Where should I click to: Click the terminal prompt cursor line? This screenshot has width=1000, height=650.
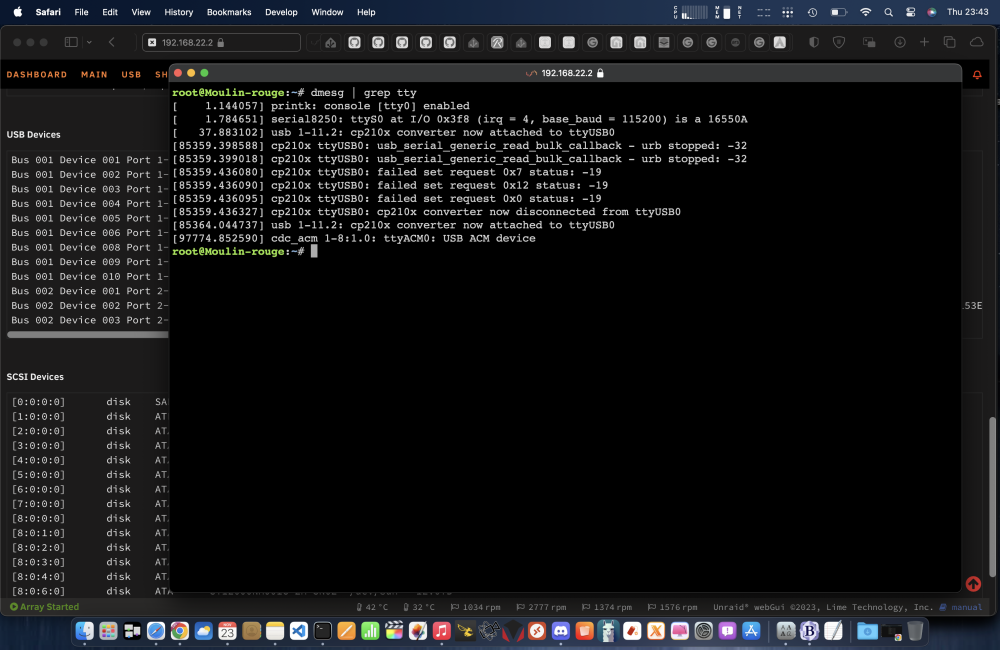tap(245, 251)
